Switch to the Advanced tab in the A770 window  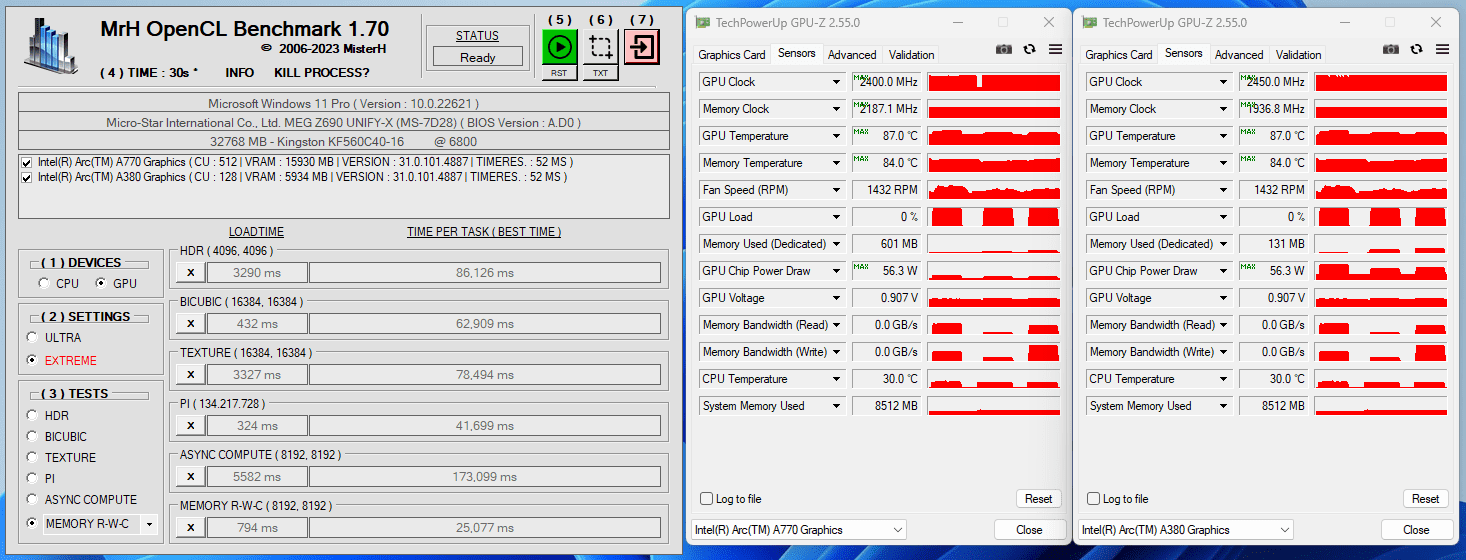(852, 55)
